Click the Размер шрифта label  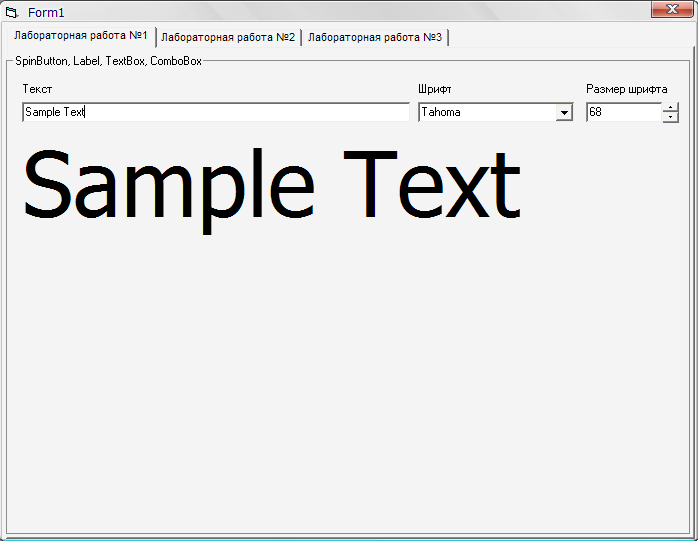point(626,89)
